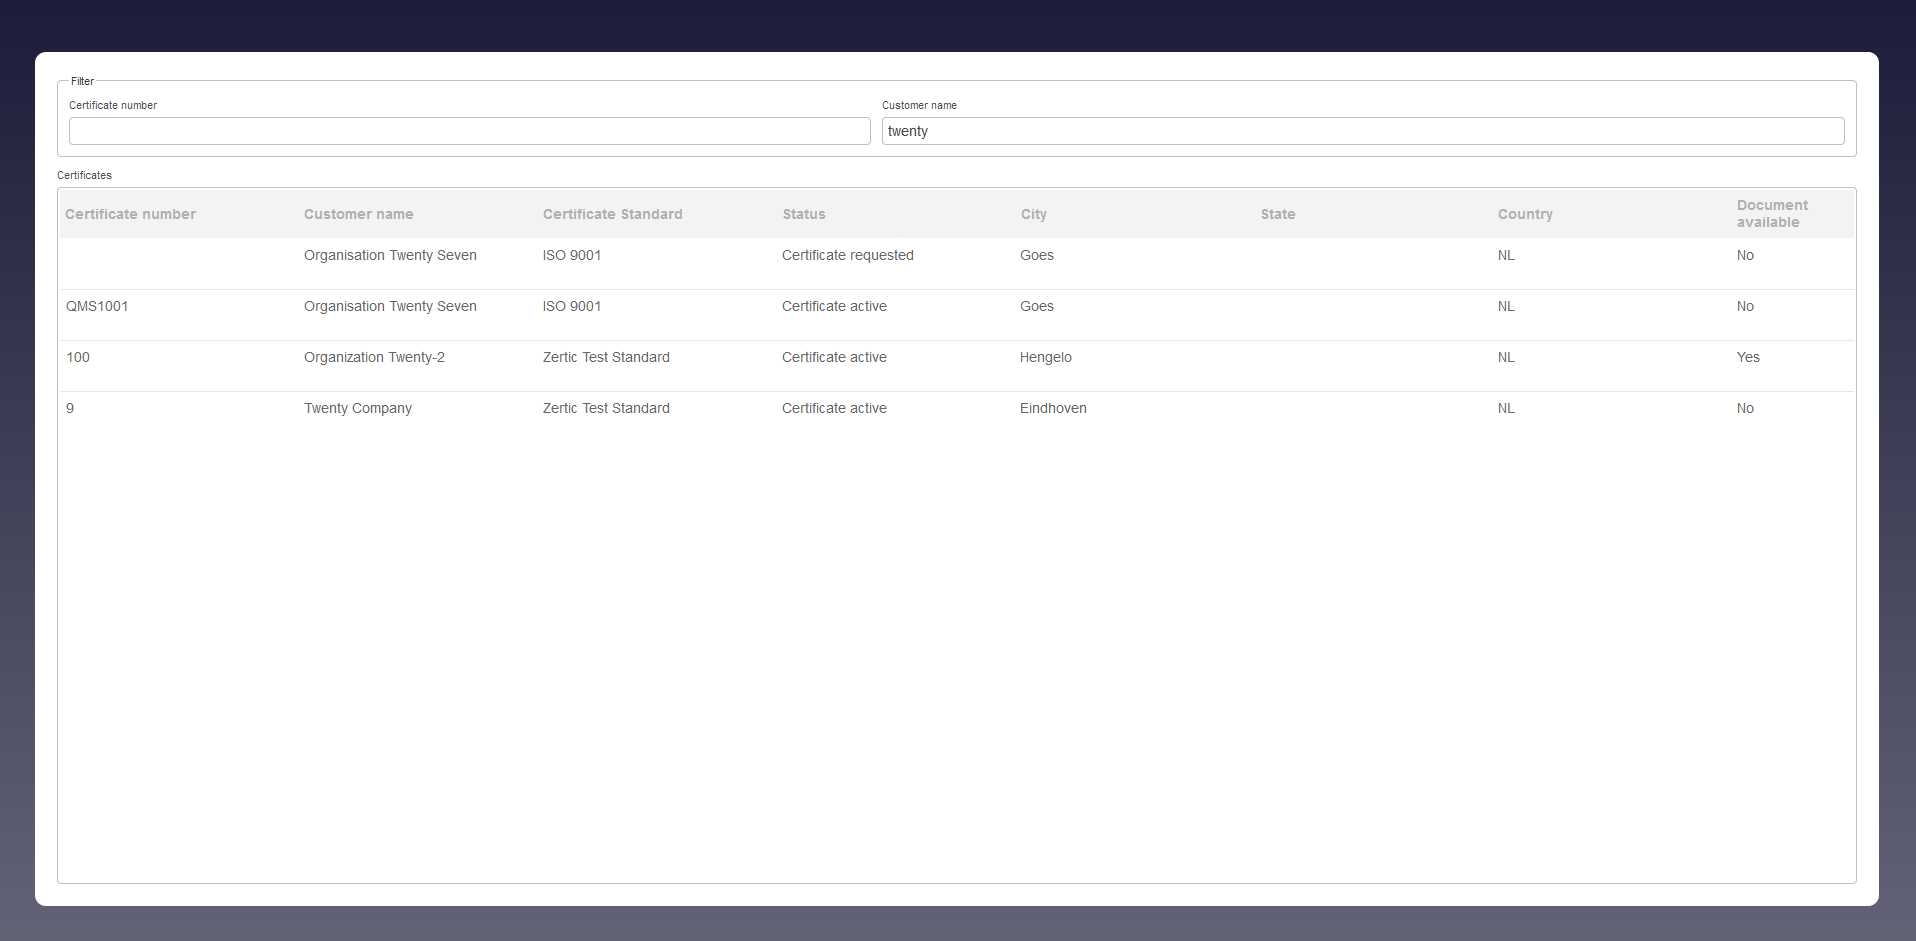Click Organisation Twenty Seven in the QMS1001 row
1916x941 pixels.
pyautogui.click(x=390, y=306)
